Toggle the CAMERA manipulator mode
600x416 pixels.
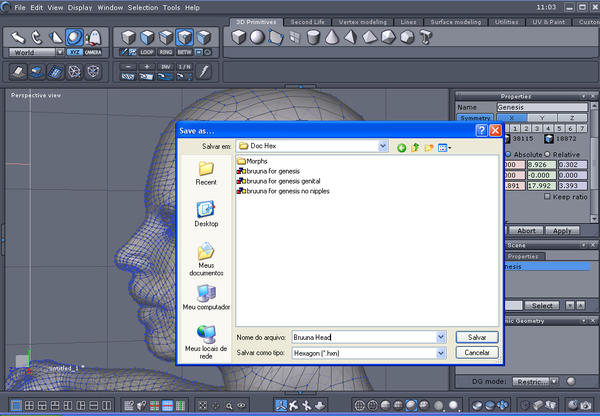tap(93, 52)
